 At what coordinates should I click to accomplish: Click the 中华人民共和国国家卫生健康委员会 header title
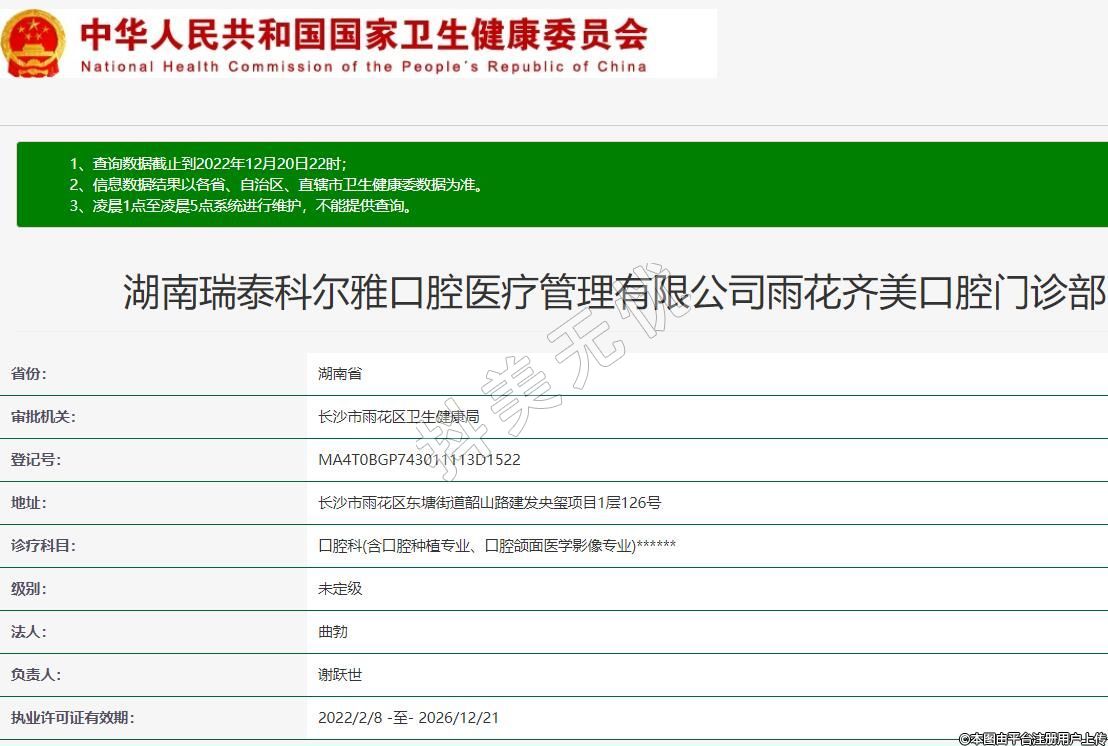363,33
